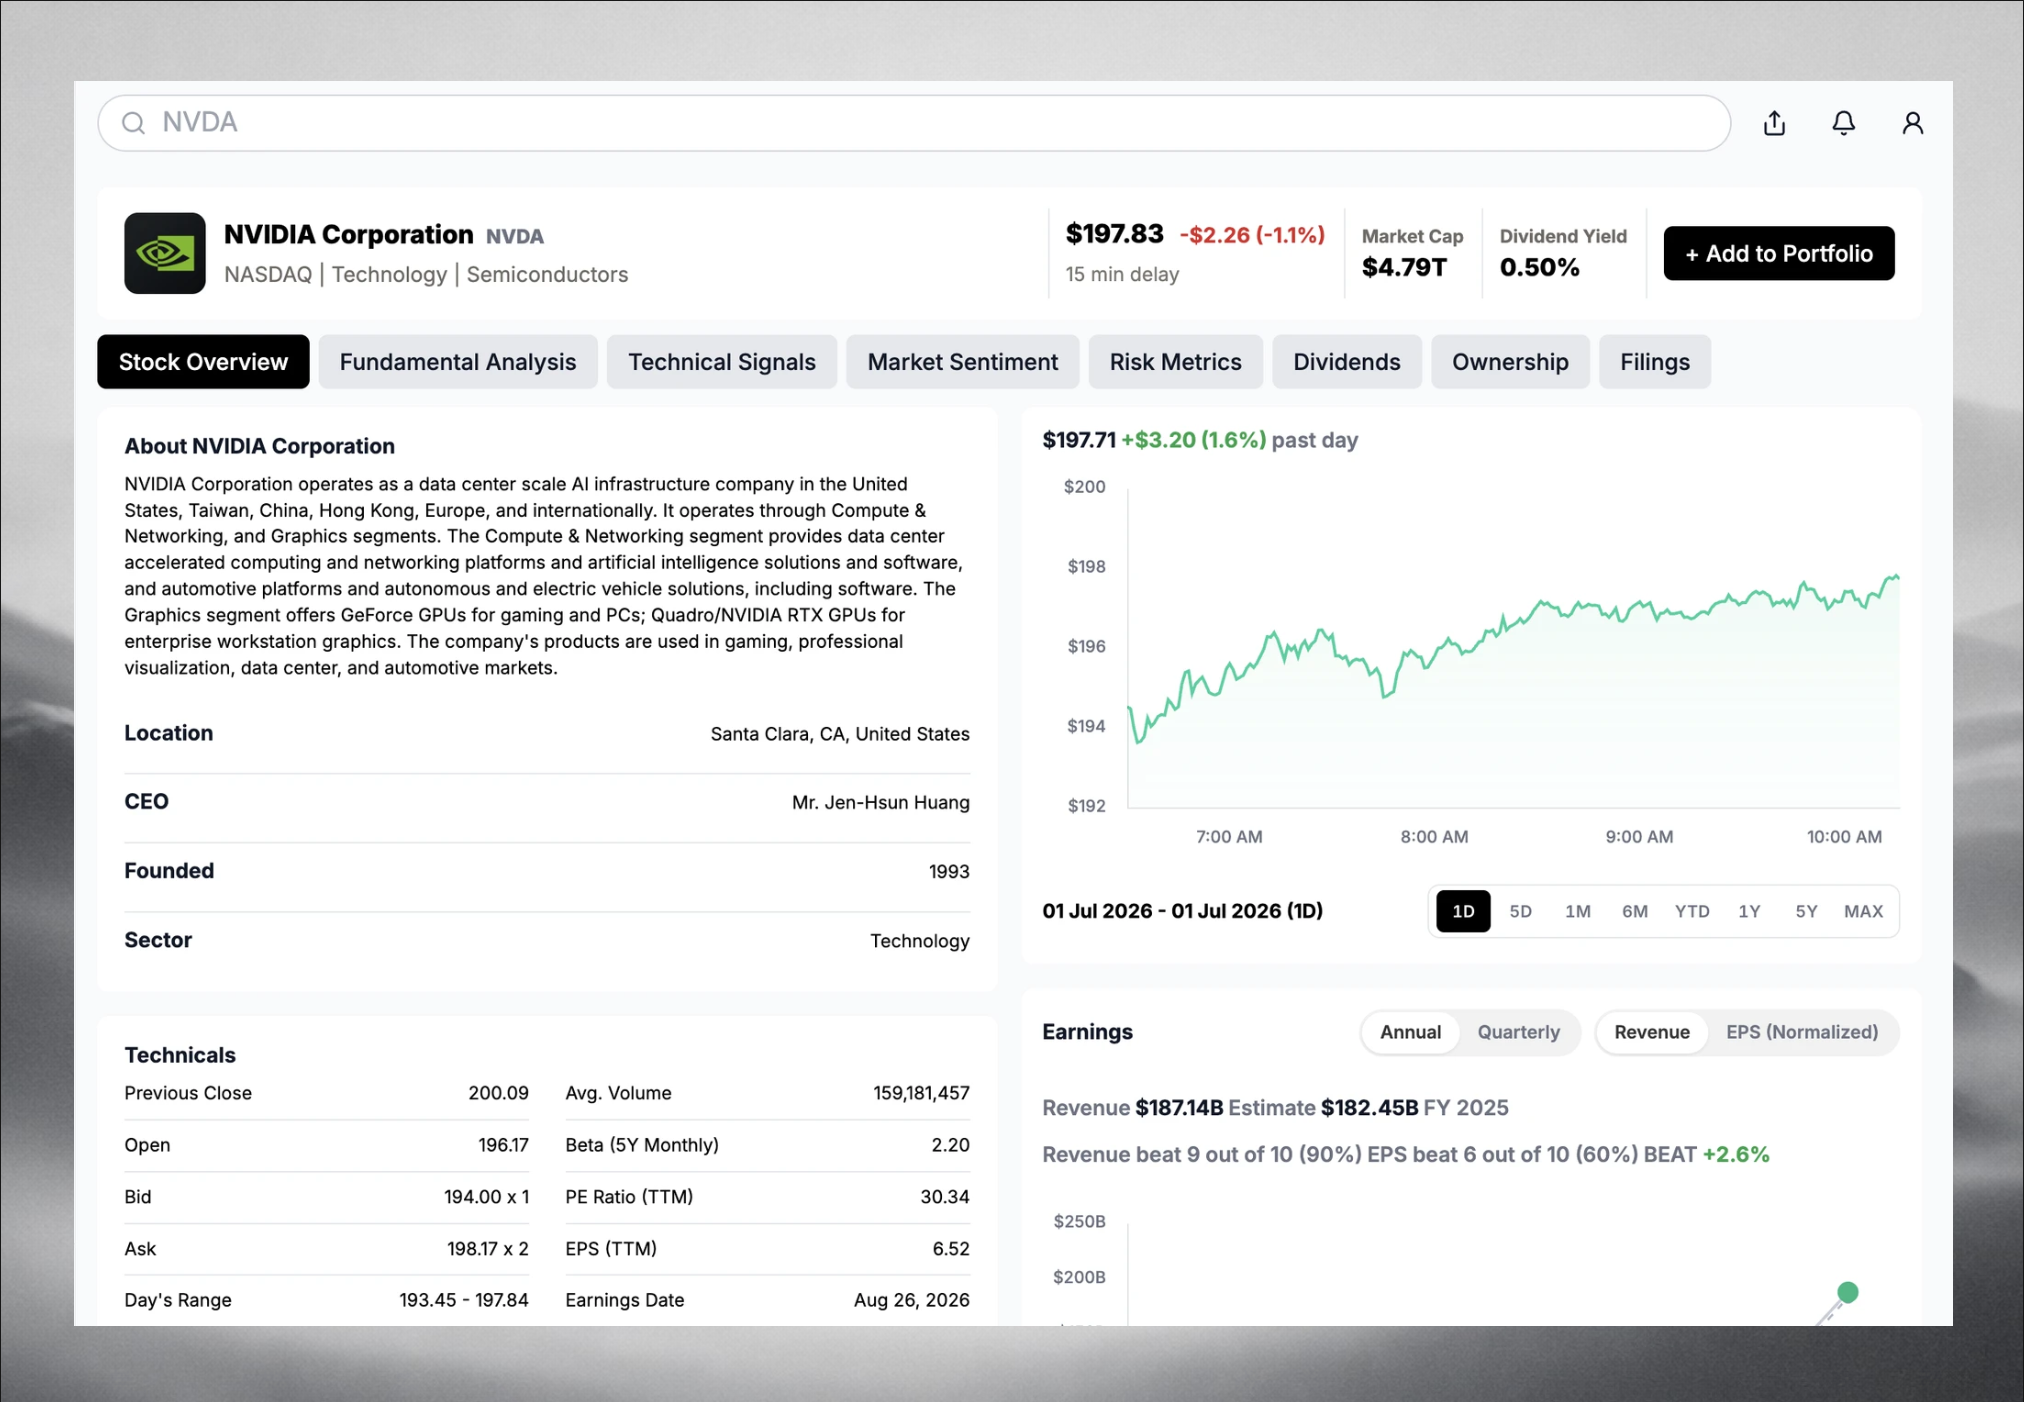Switch to the Dividends tab
This screenshot has height=1402, width=2024.
pos(1347,362)
